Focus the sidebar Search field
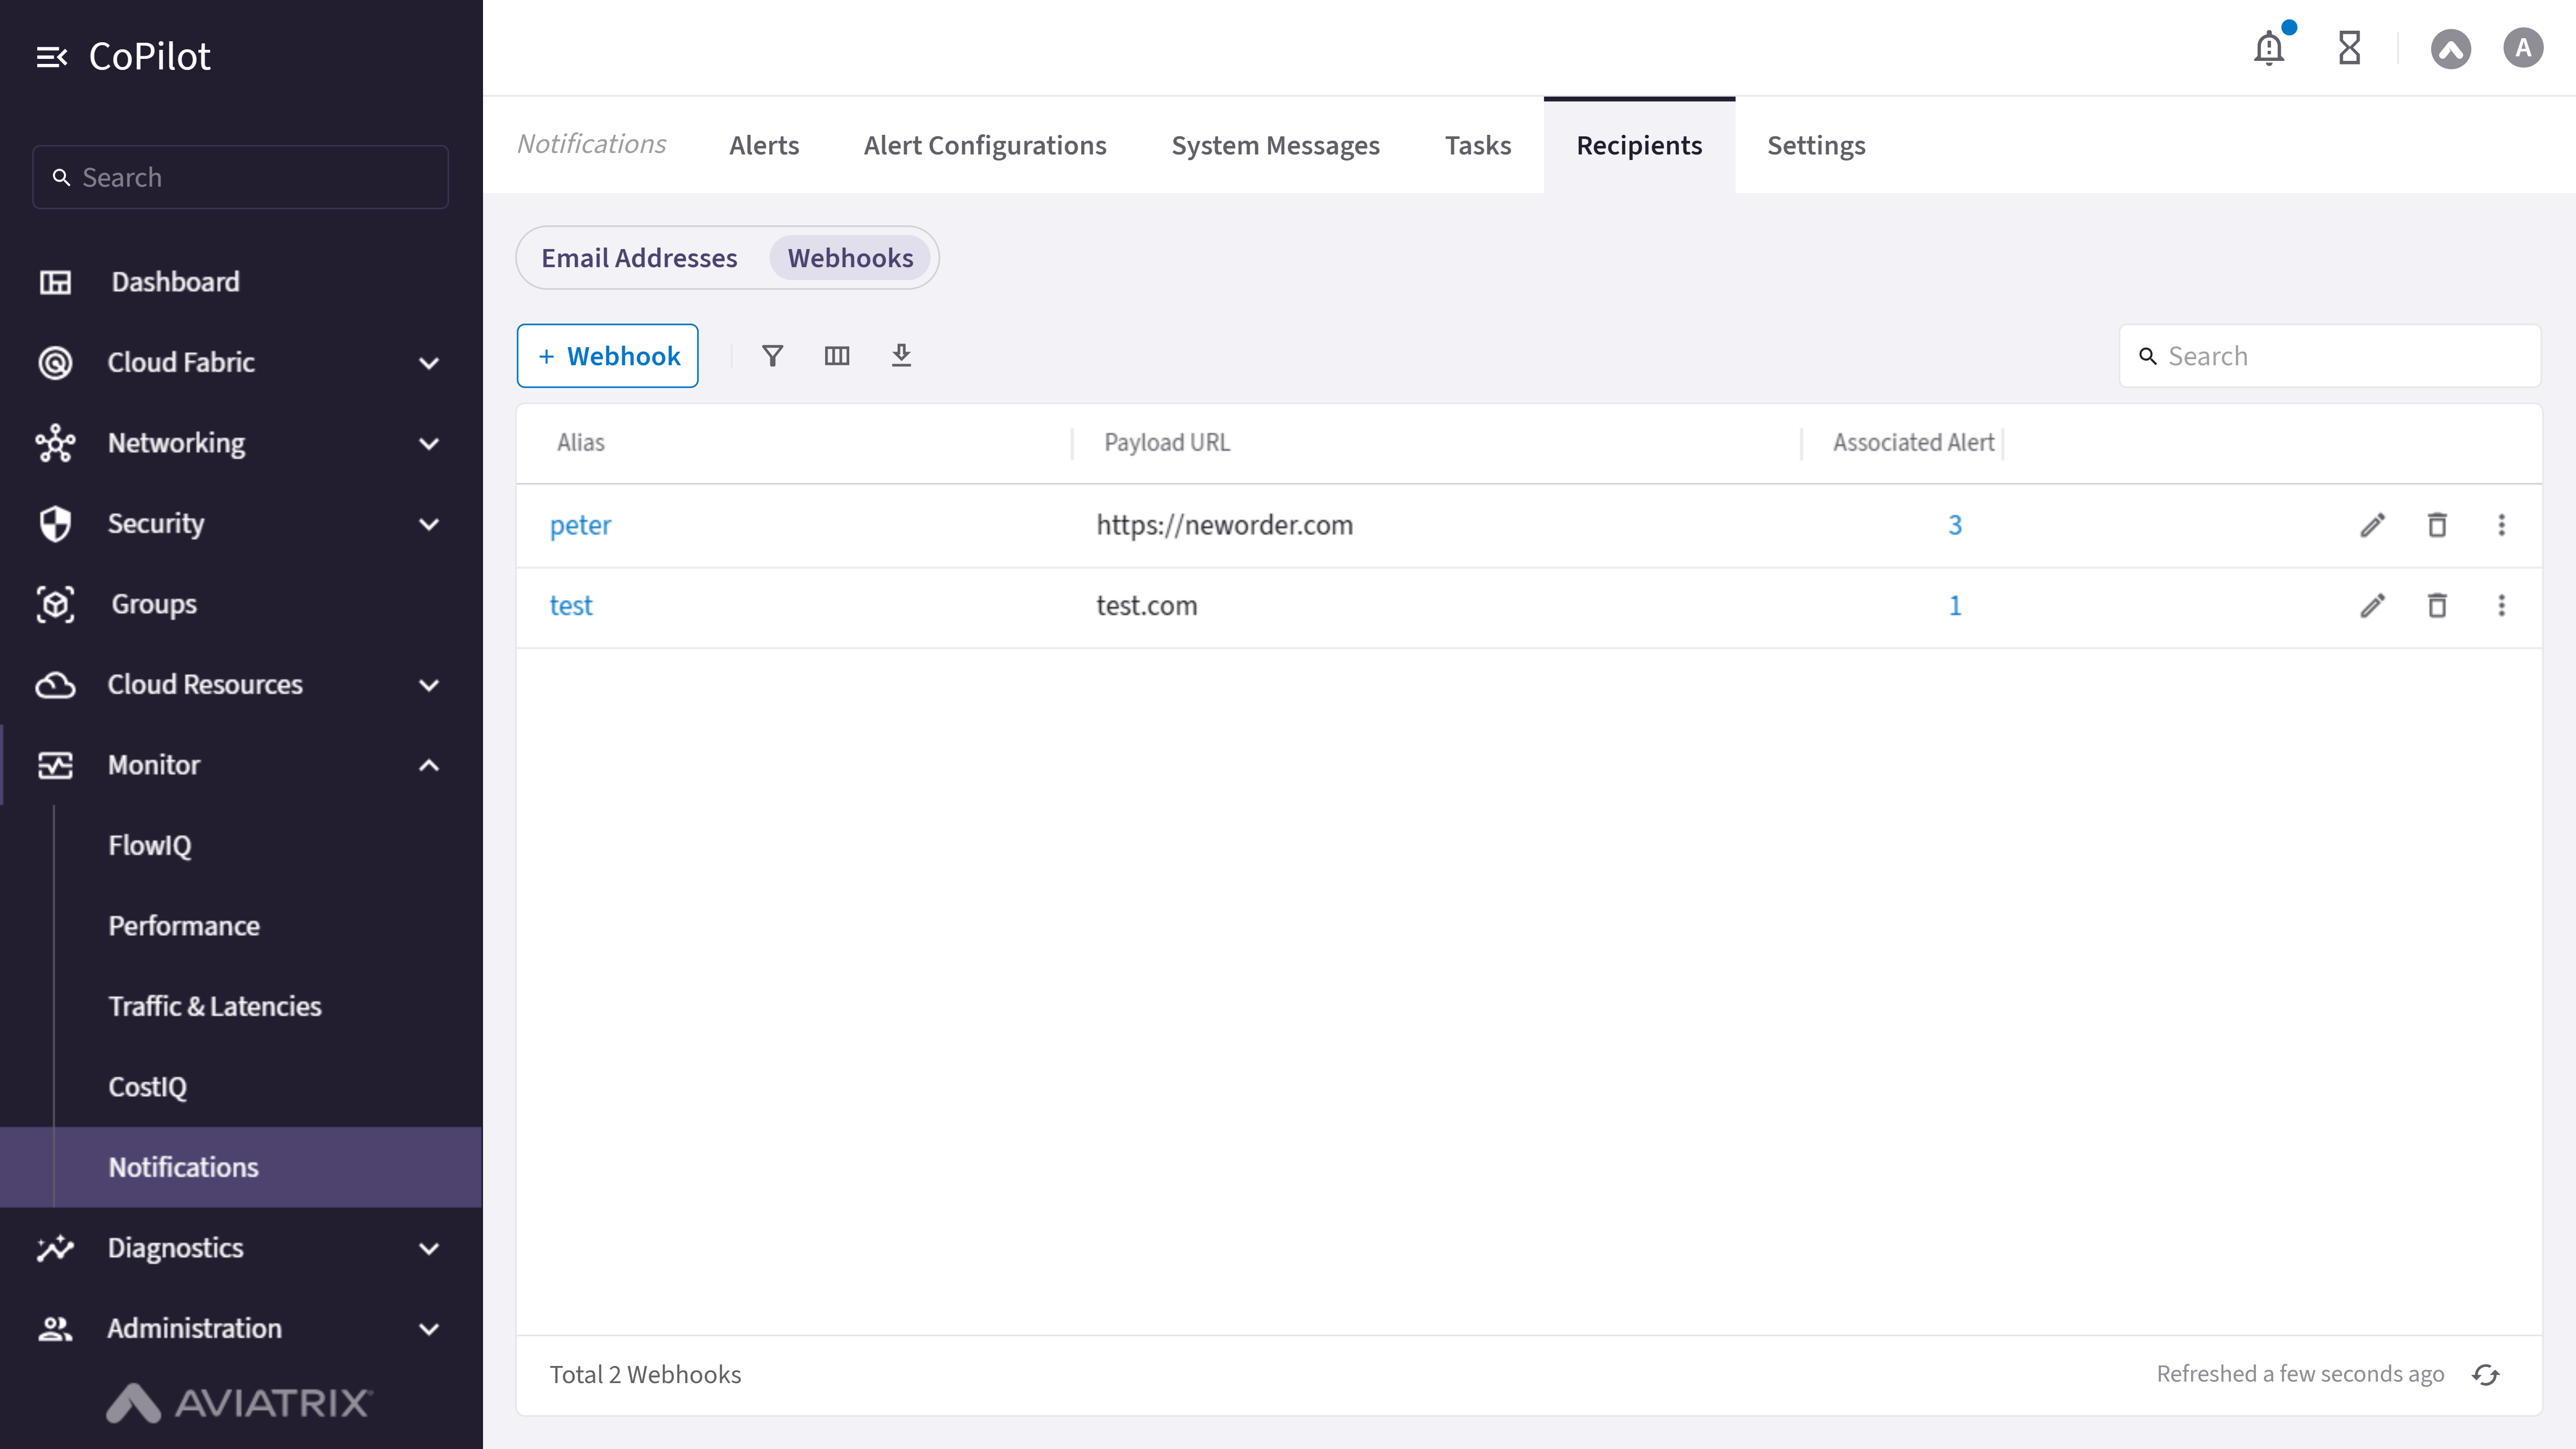Viewport: 2576px width, 1449px height. 240,177
